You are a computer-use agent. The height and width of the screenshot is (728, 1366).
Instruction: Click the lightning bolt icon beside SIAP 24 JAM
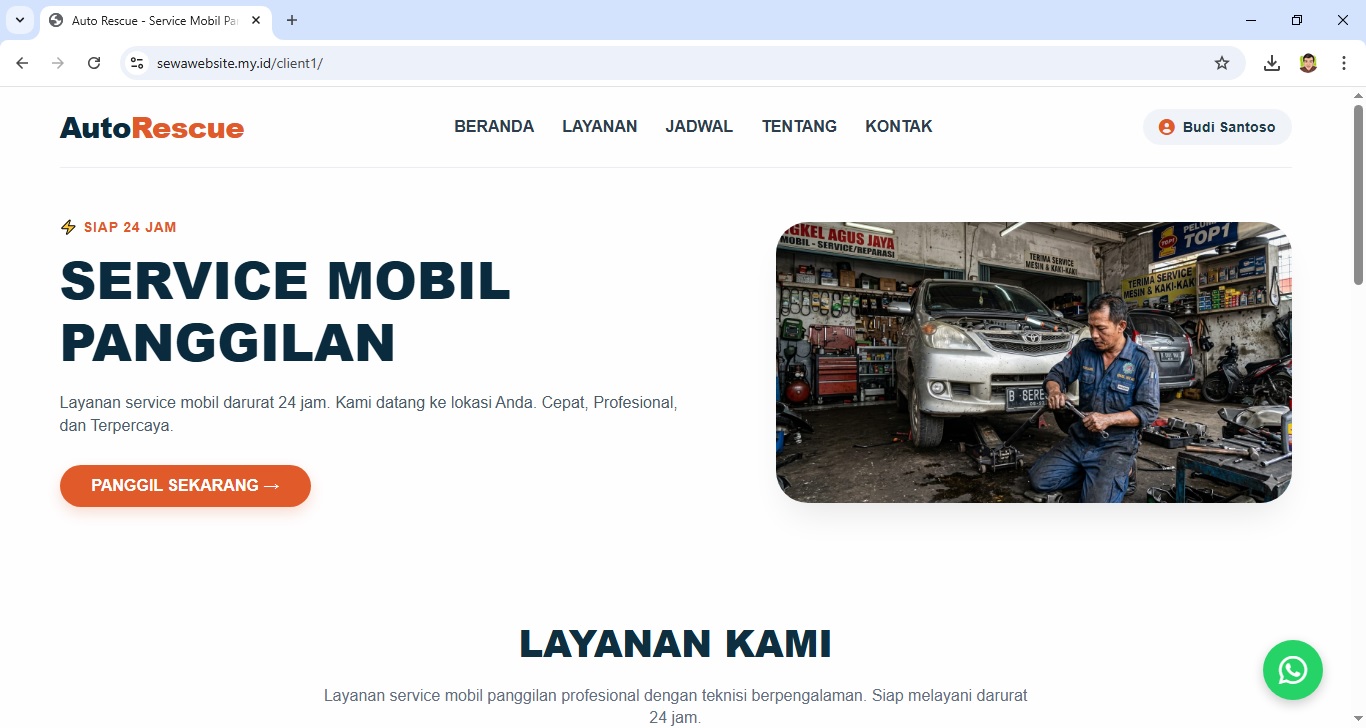point(68,227)
